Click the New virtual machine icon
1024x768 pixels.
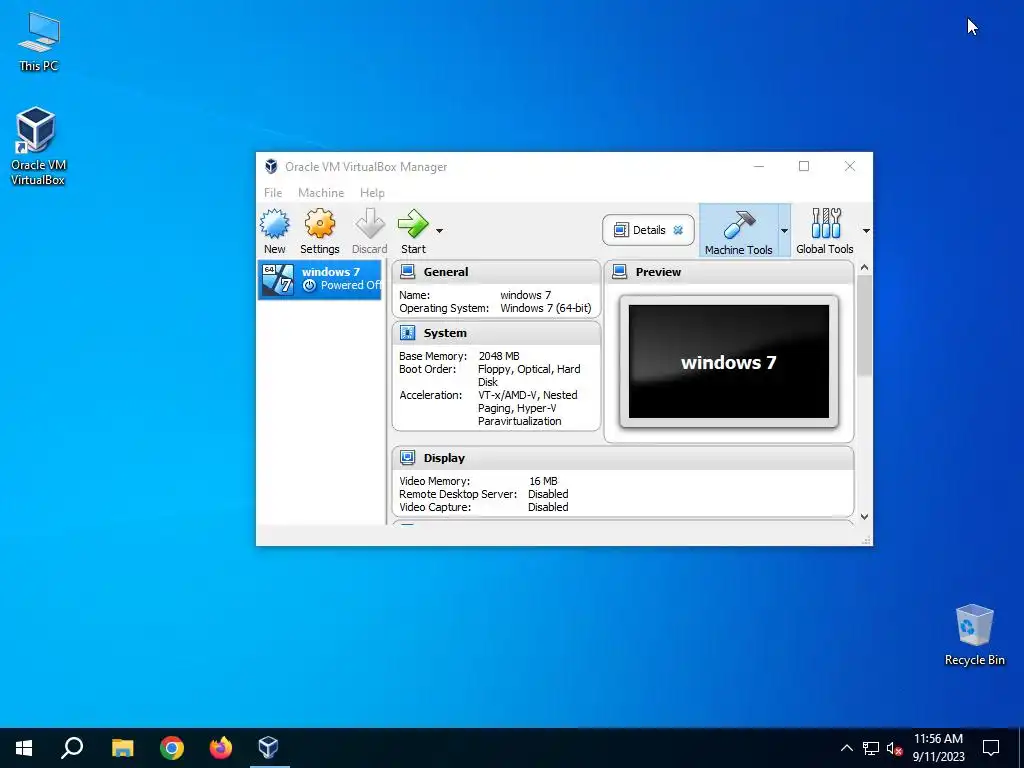click(274, 225)
